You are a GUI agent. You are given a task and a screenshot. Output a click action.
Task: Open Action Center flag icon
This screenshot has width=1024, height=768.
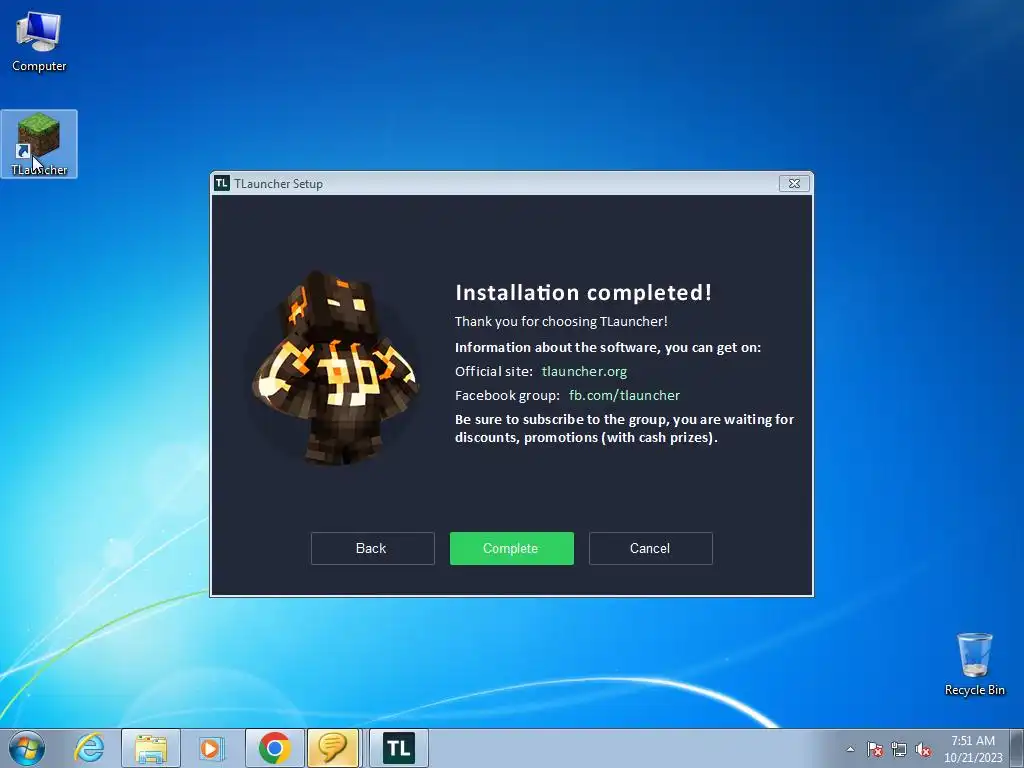tap(875, 749)
